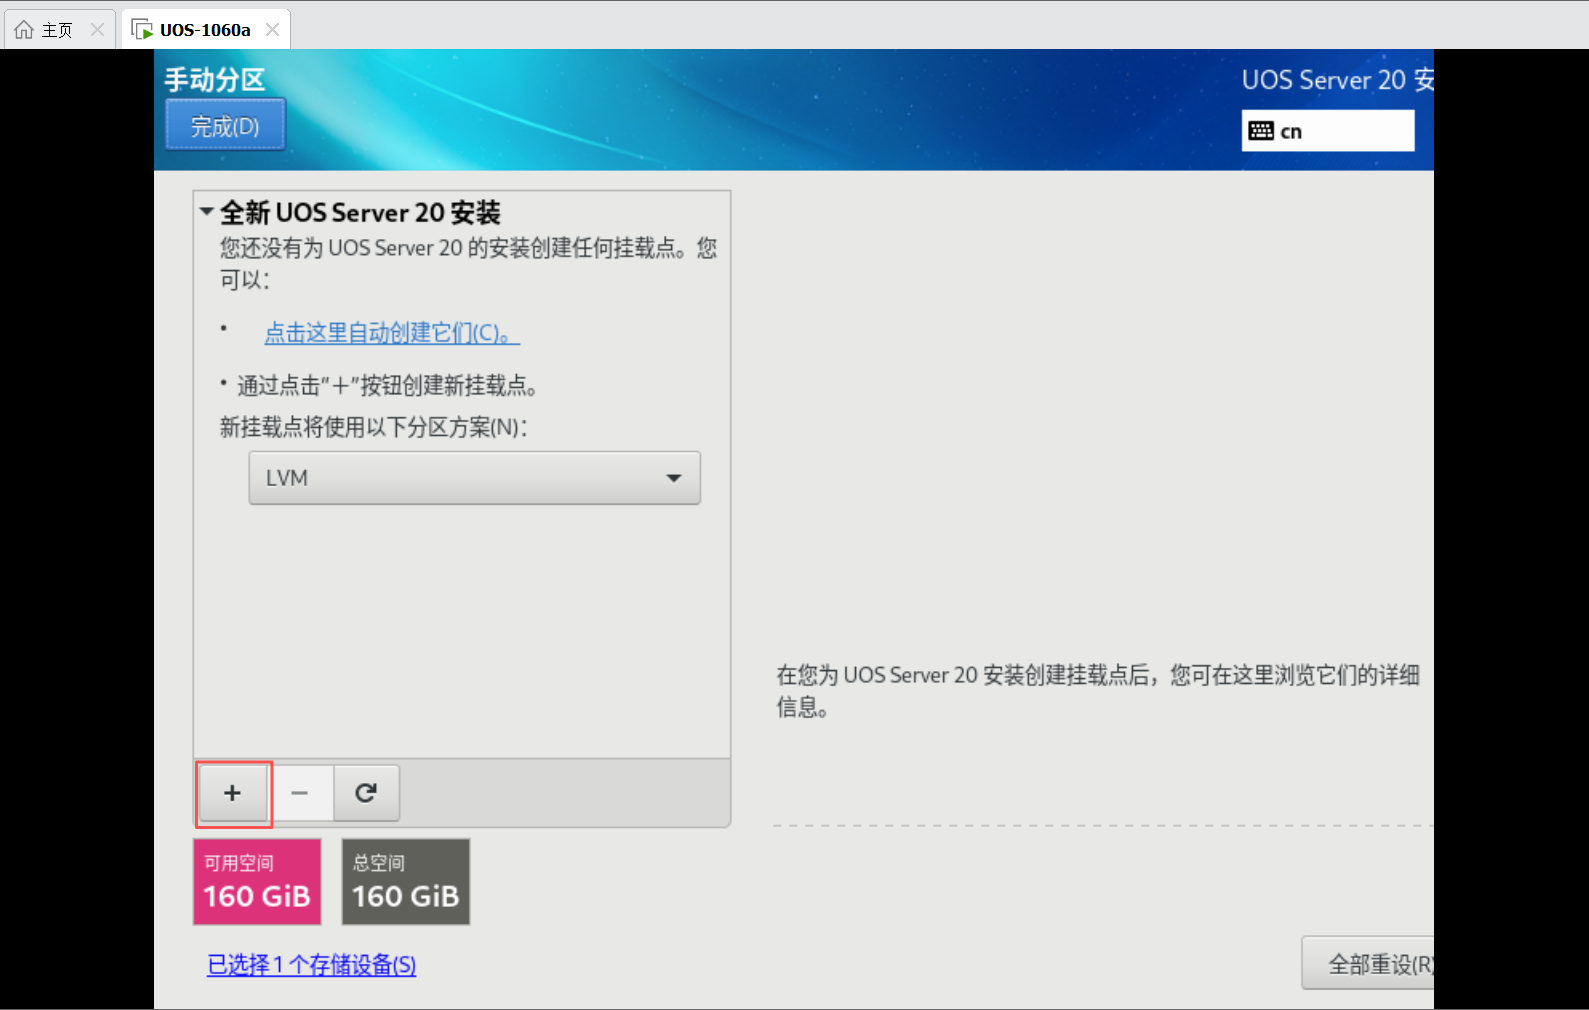The image size is (1589, 1010).
Task: Click the 完成(D) button
Action: pos(225,125)
